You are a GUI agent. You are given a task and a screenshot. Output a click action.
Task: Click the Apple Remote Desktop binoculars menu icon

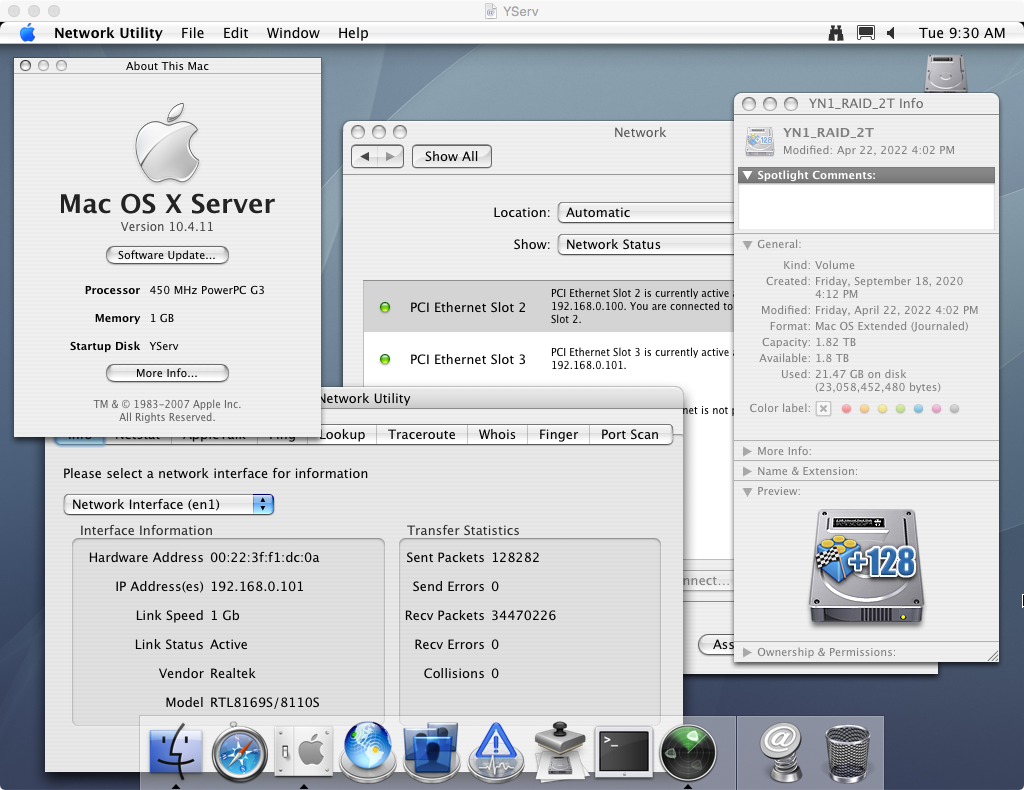click(x=836, y=33)
